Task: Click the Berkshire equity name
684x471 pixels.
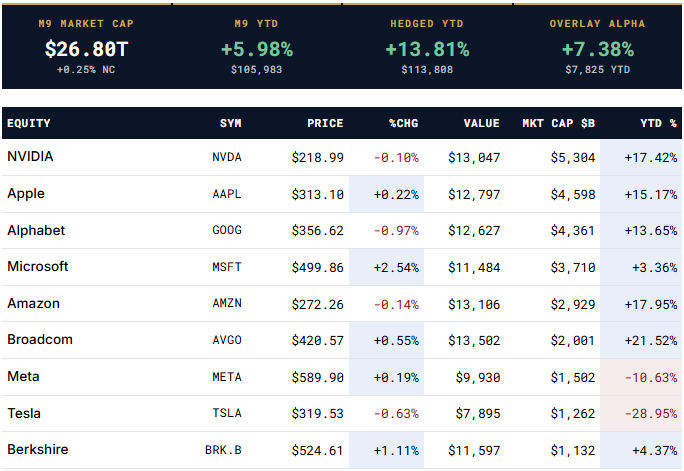Action: click(38, 450)
